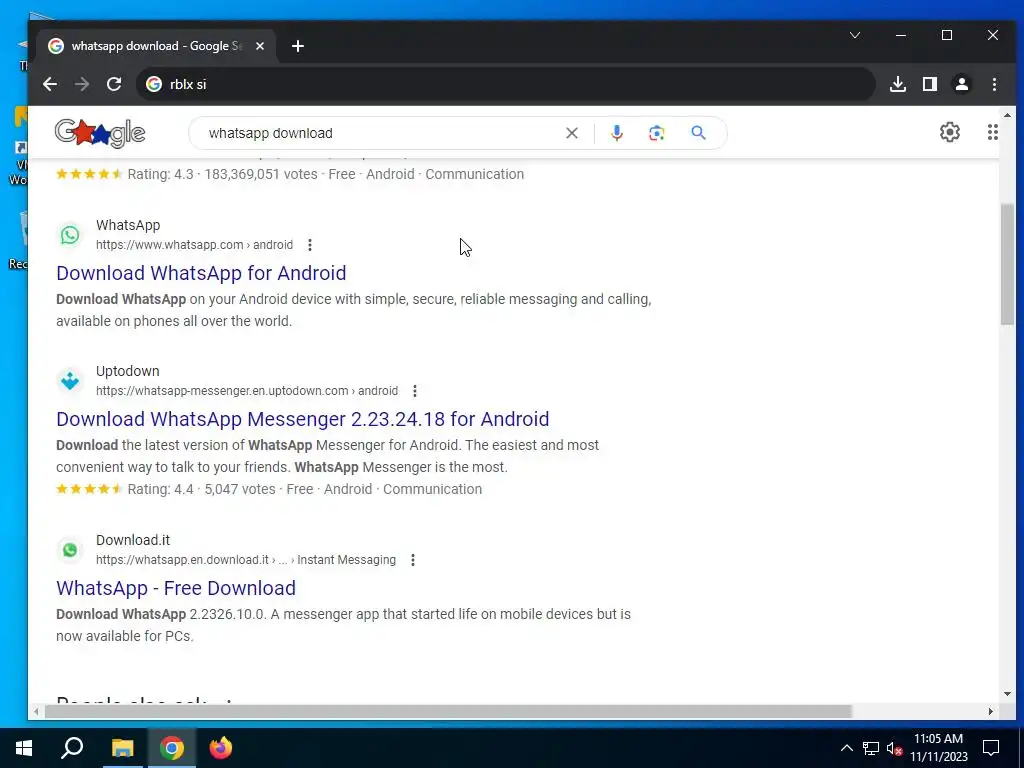Click the whatsapp-messenger.en.uptodown.com URL
Viewport: 1024px width, 768px height.
(247, 391)
